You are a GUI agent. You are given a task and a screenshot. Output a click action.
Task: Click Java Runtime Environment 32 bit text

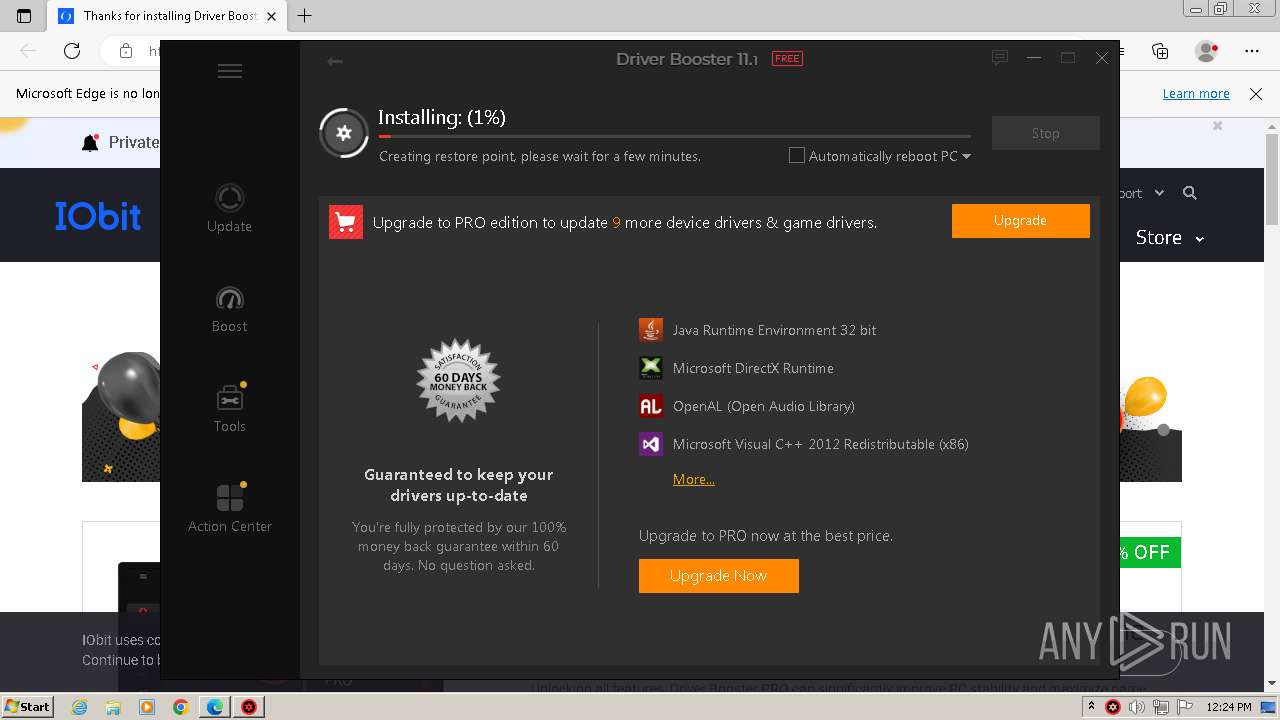(x=774, y=330)
